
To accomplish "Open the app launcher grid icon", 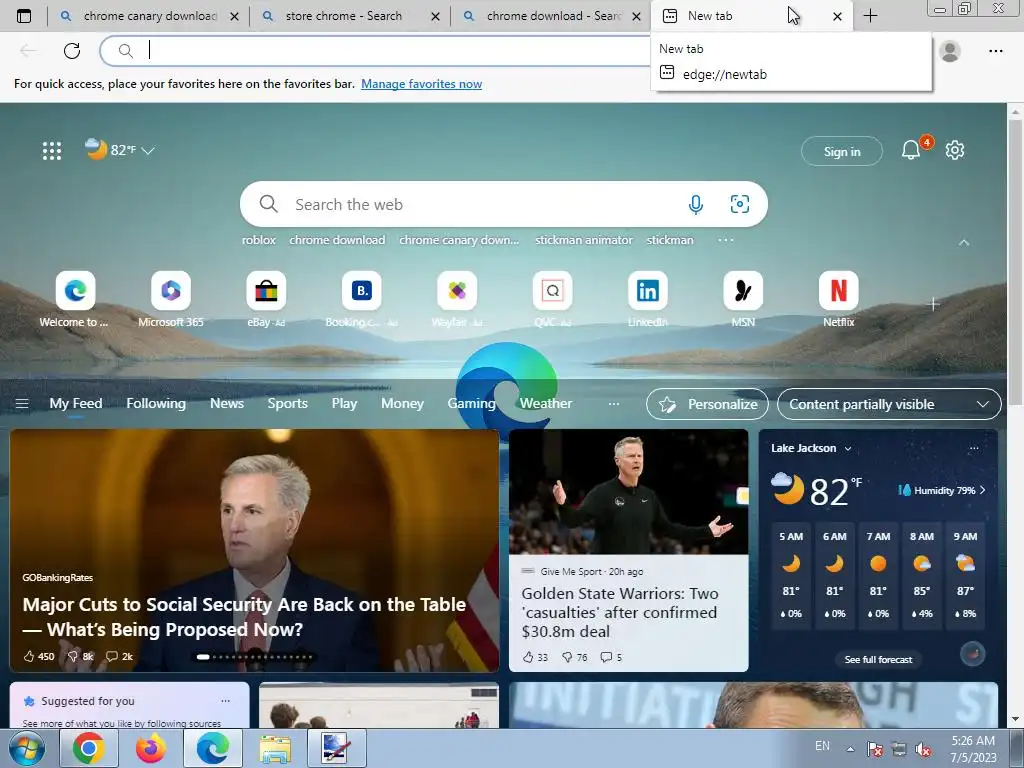I will (52, 151).
